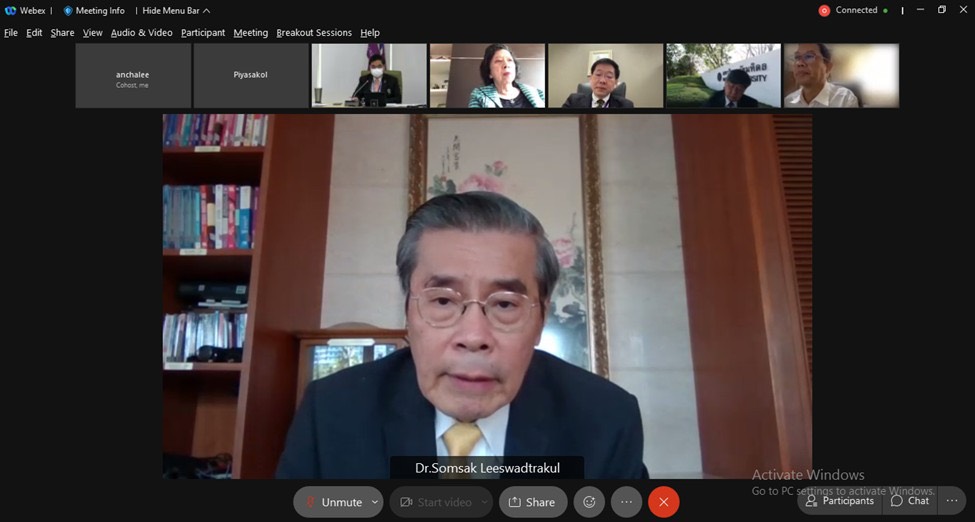
Task: Select the anchalee participant tile
Action: tap(132, 75)
